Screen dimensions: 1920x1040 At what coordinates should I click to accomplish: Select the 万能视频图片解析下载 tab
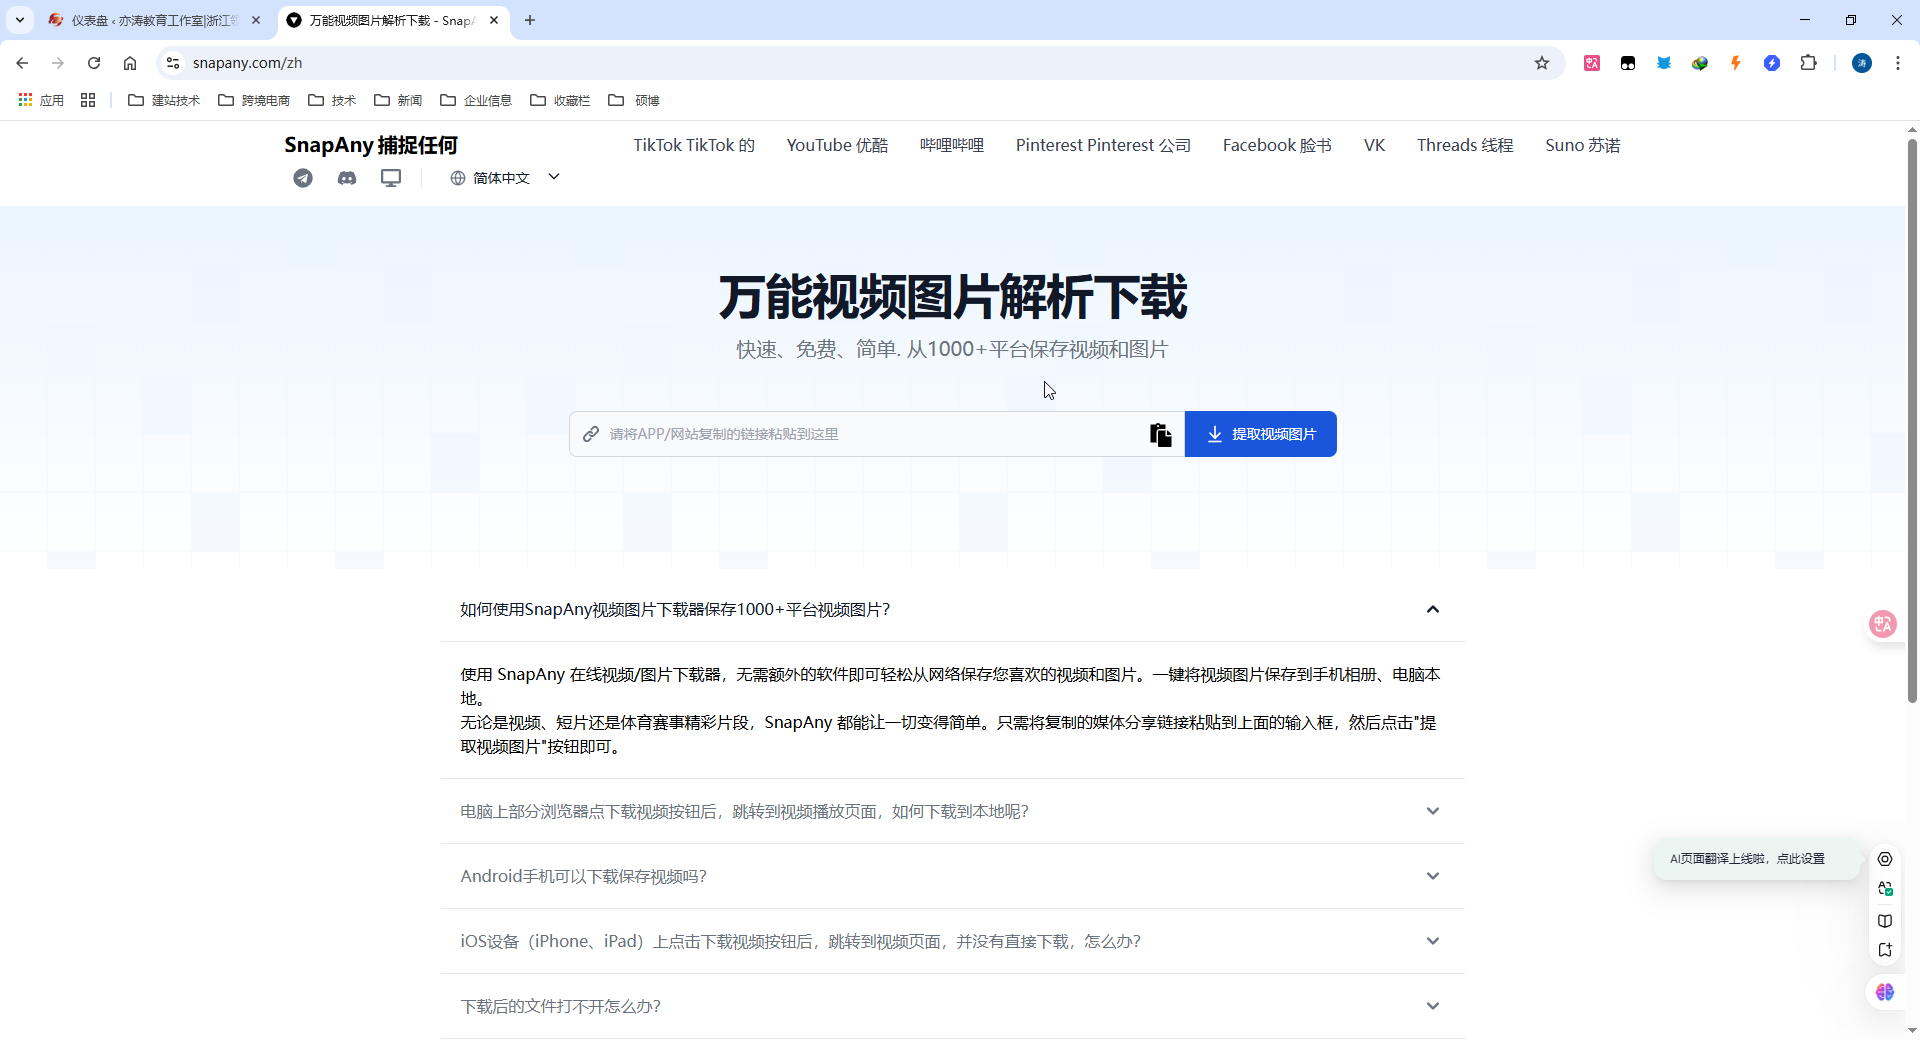click(x=392, y=20)
